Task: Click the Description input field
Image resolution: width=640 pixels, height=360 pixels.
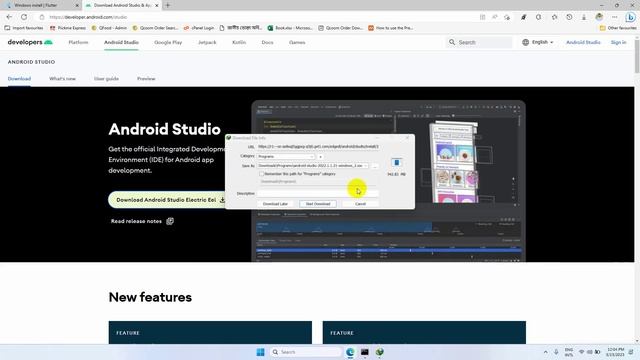Action: click(x=318, y=193)
